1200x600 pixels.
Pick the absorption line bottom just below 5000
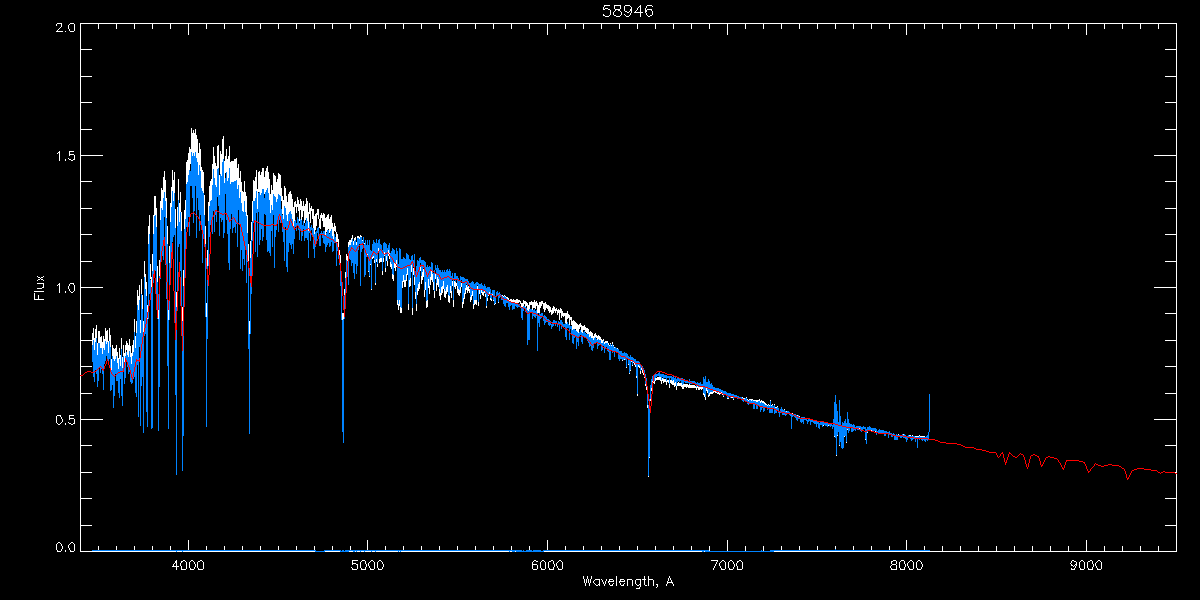point(343,438)
